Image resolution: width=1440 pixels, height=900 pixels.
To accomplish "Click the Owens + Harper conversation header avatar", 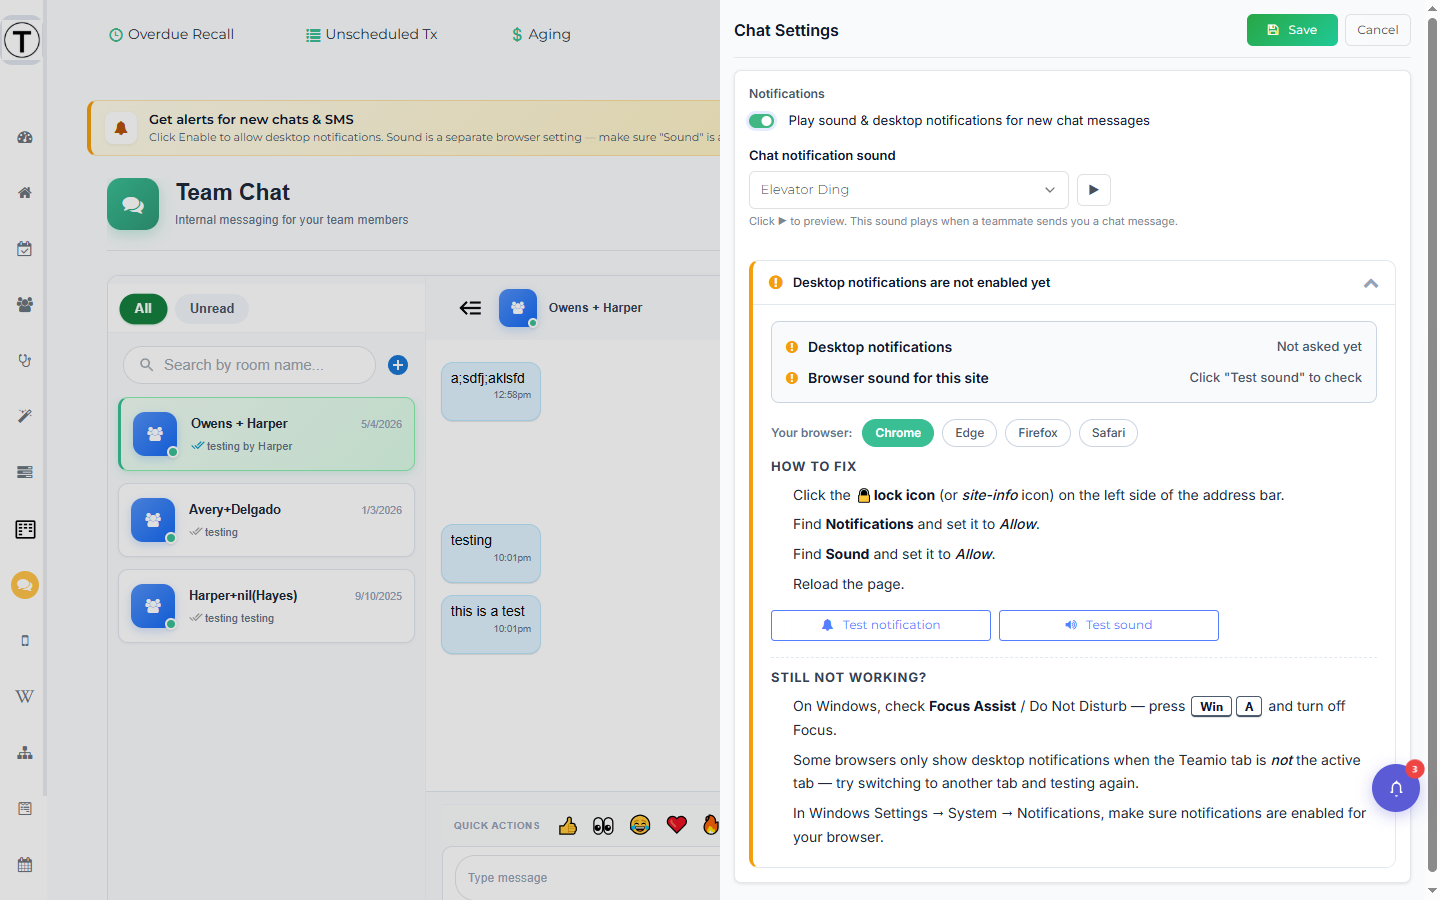I will point(518,308).
